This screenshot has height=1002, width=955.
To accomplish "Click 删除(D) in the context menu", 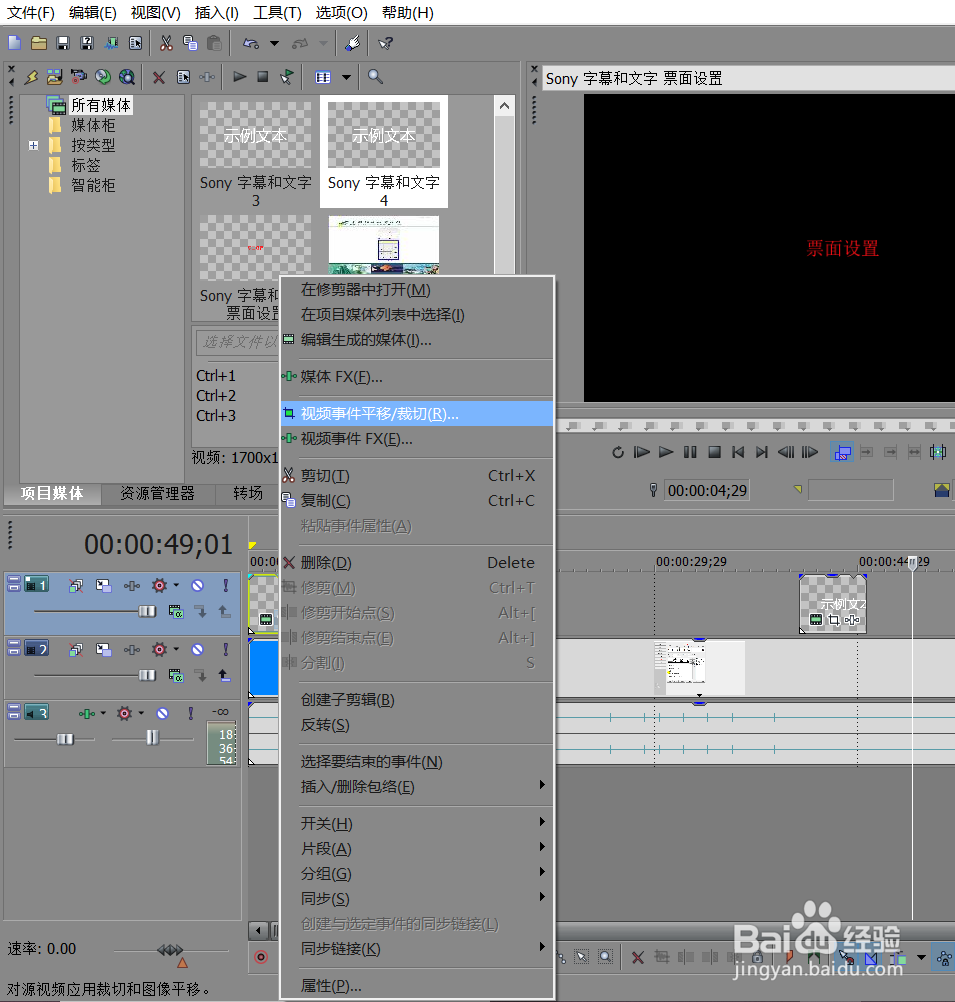I will click(x=417, y=562).
